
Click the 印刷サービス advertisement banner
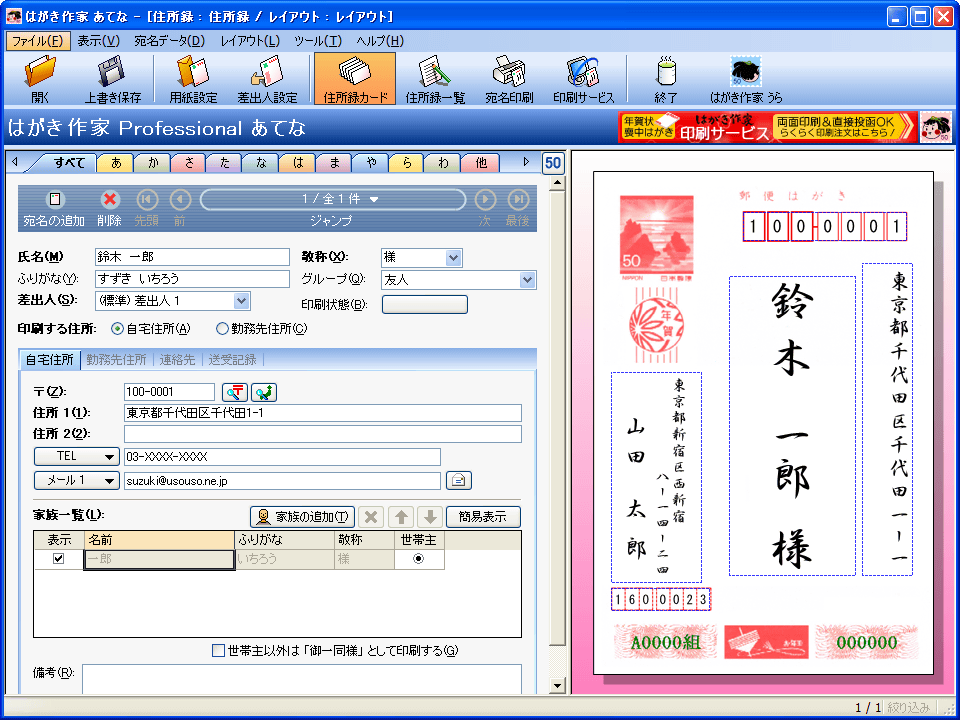[x=768, y=127]
